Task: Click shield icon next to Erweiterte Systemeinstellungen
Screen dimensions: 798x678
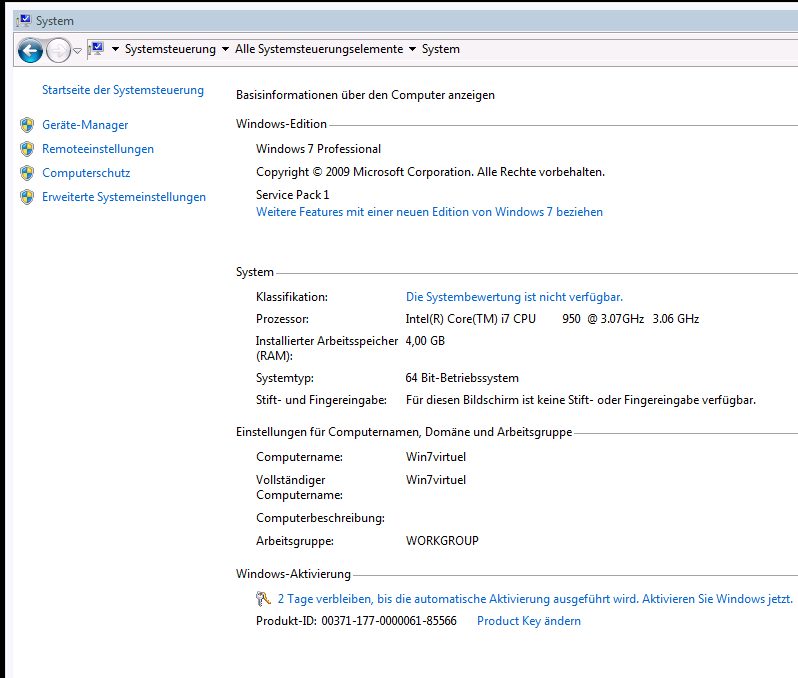Action: pos(27,196)
